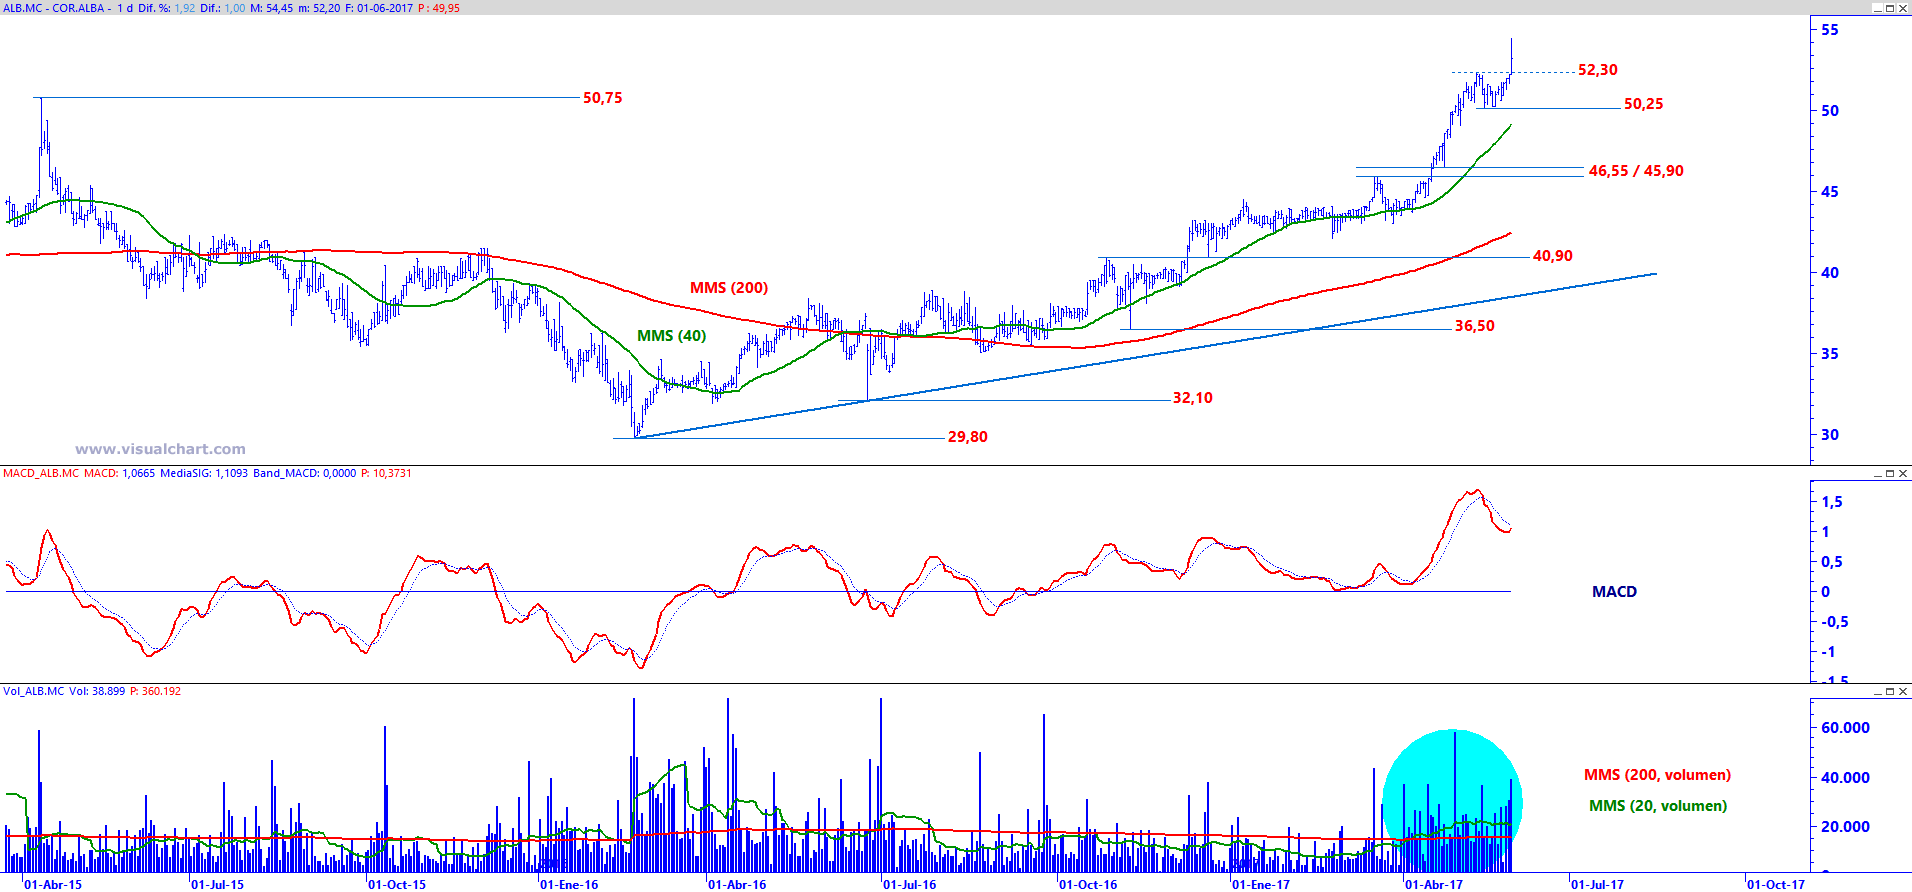1912x892 pixels.
Task: Click the 60.000 mark on volume axis
Action: tap(1846, 728)
